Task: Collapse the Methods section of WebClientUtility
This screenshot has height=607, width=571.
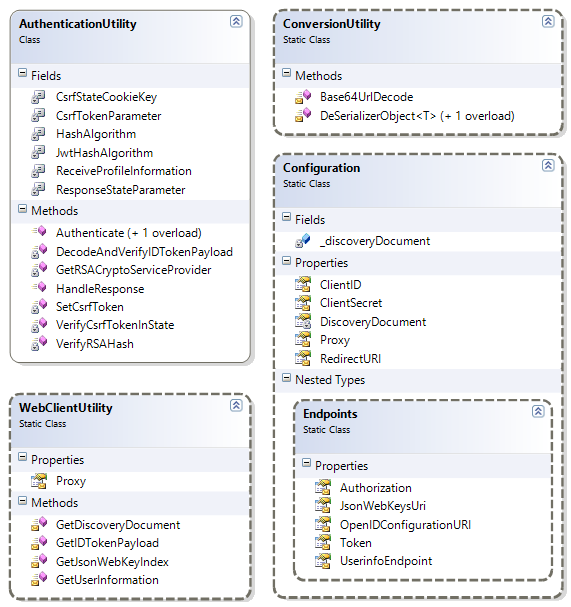Action: (x=22, y=501)
